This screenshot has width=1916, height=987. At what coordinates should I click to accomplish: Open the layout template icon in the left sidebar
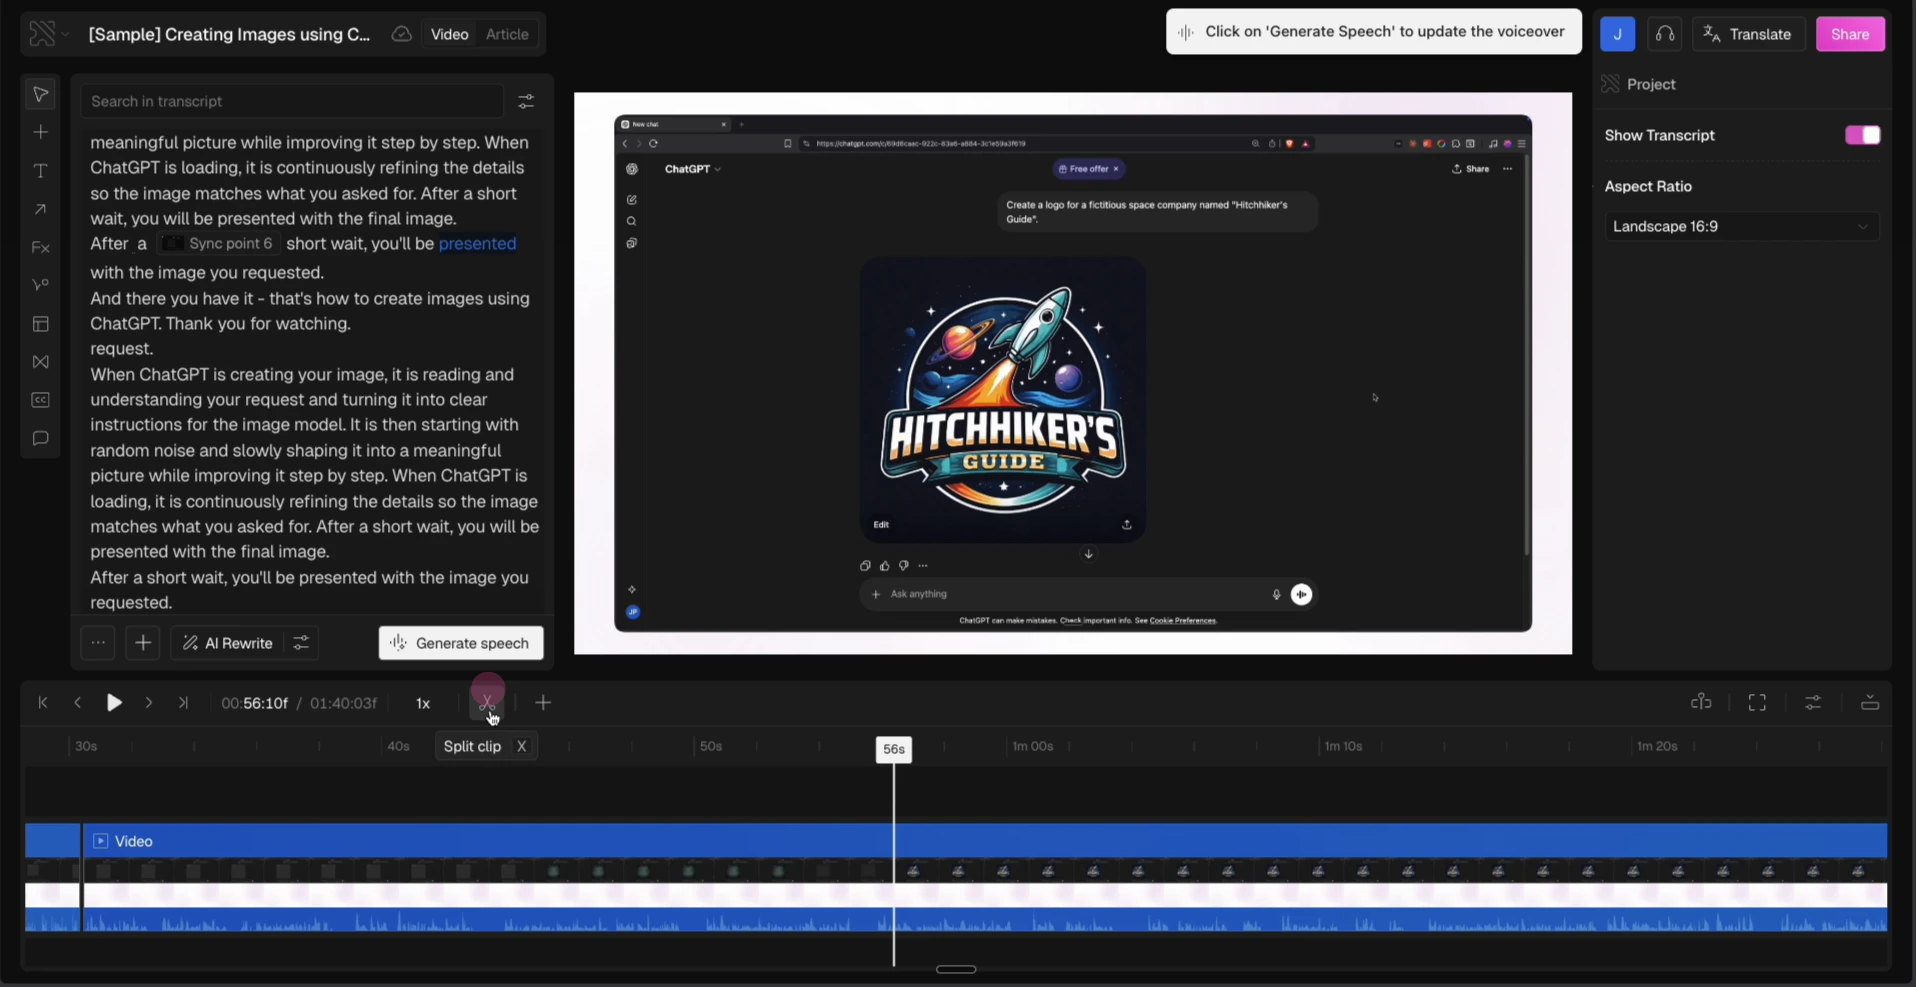point(40,324)
